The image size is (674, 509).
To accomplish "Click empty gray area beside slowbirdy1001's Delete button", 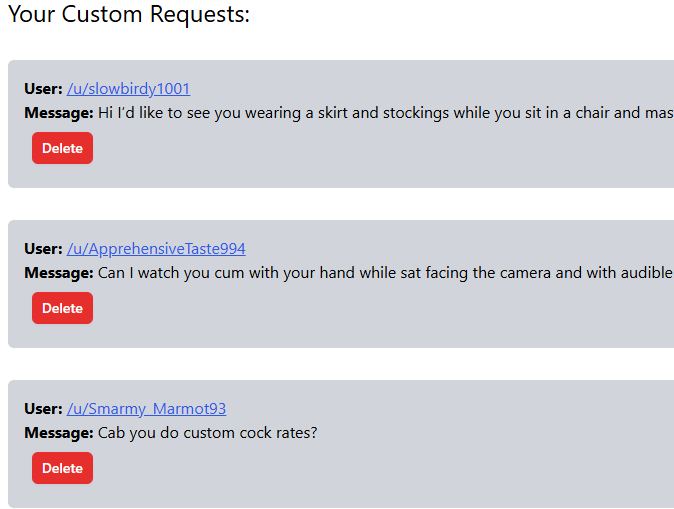I will coord(350,150).
